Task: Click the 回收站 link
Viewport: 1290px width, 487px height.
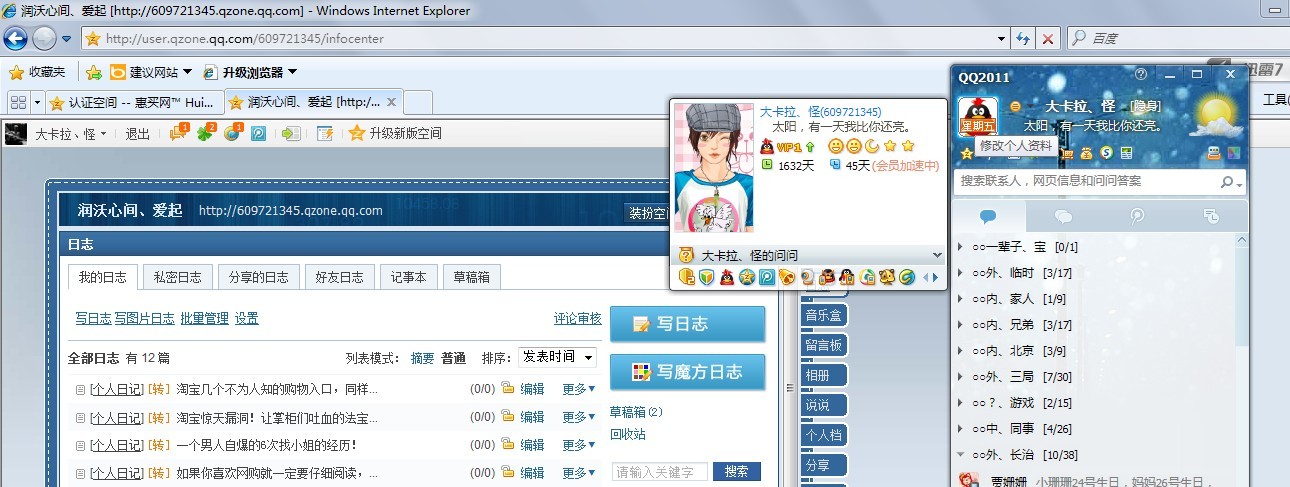Action: pos(628,434)
